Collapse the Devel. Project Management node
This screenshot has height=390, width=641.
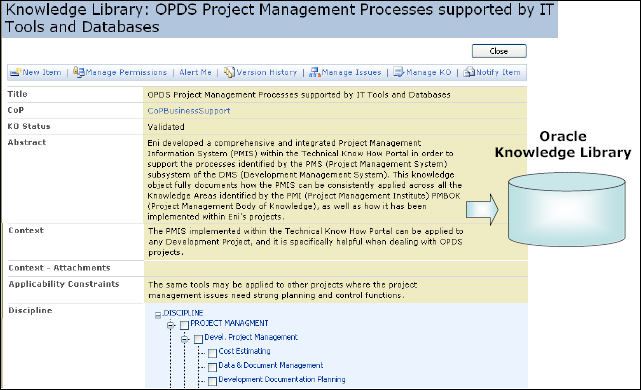click(x=185, y=339)
